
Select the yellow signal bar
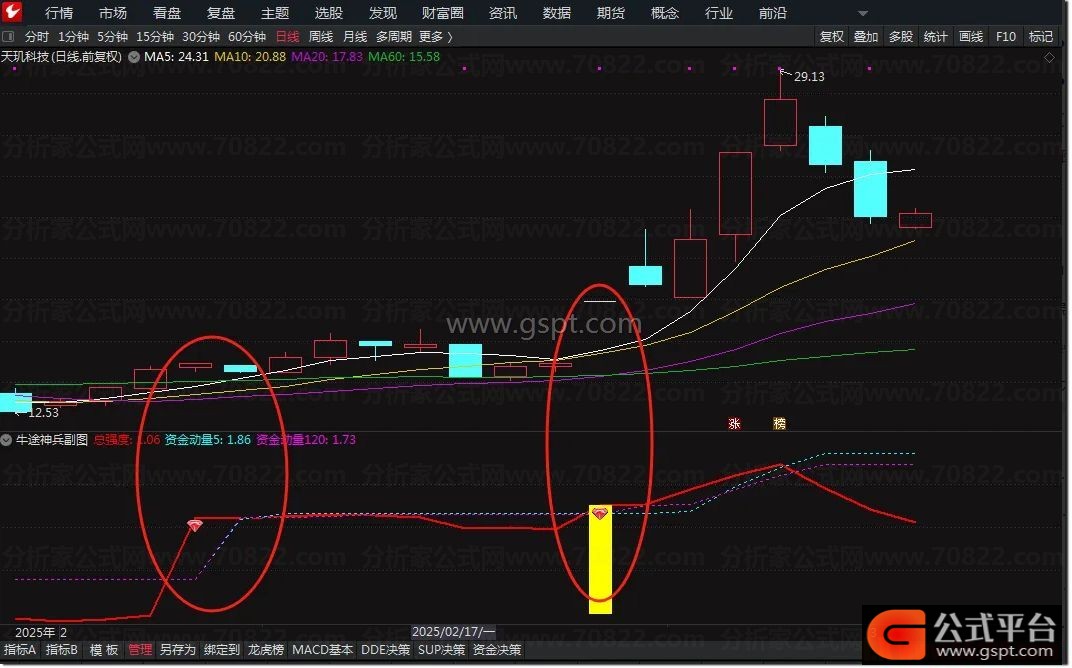click(x=601, y=561)
